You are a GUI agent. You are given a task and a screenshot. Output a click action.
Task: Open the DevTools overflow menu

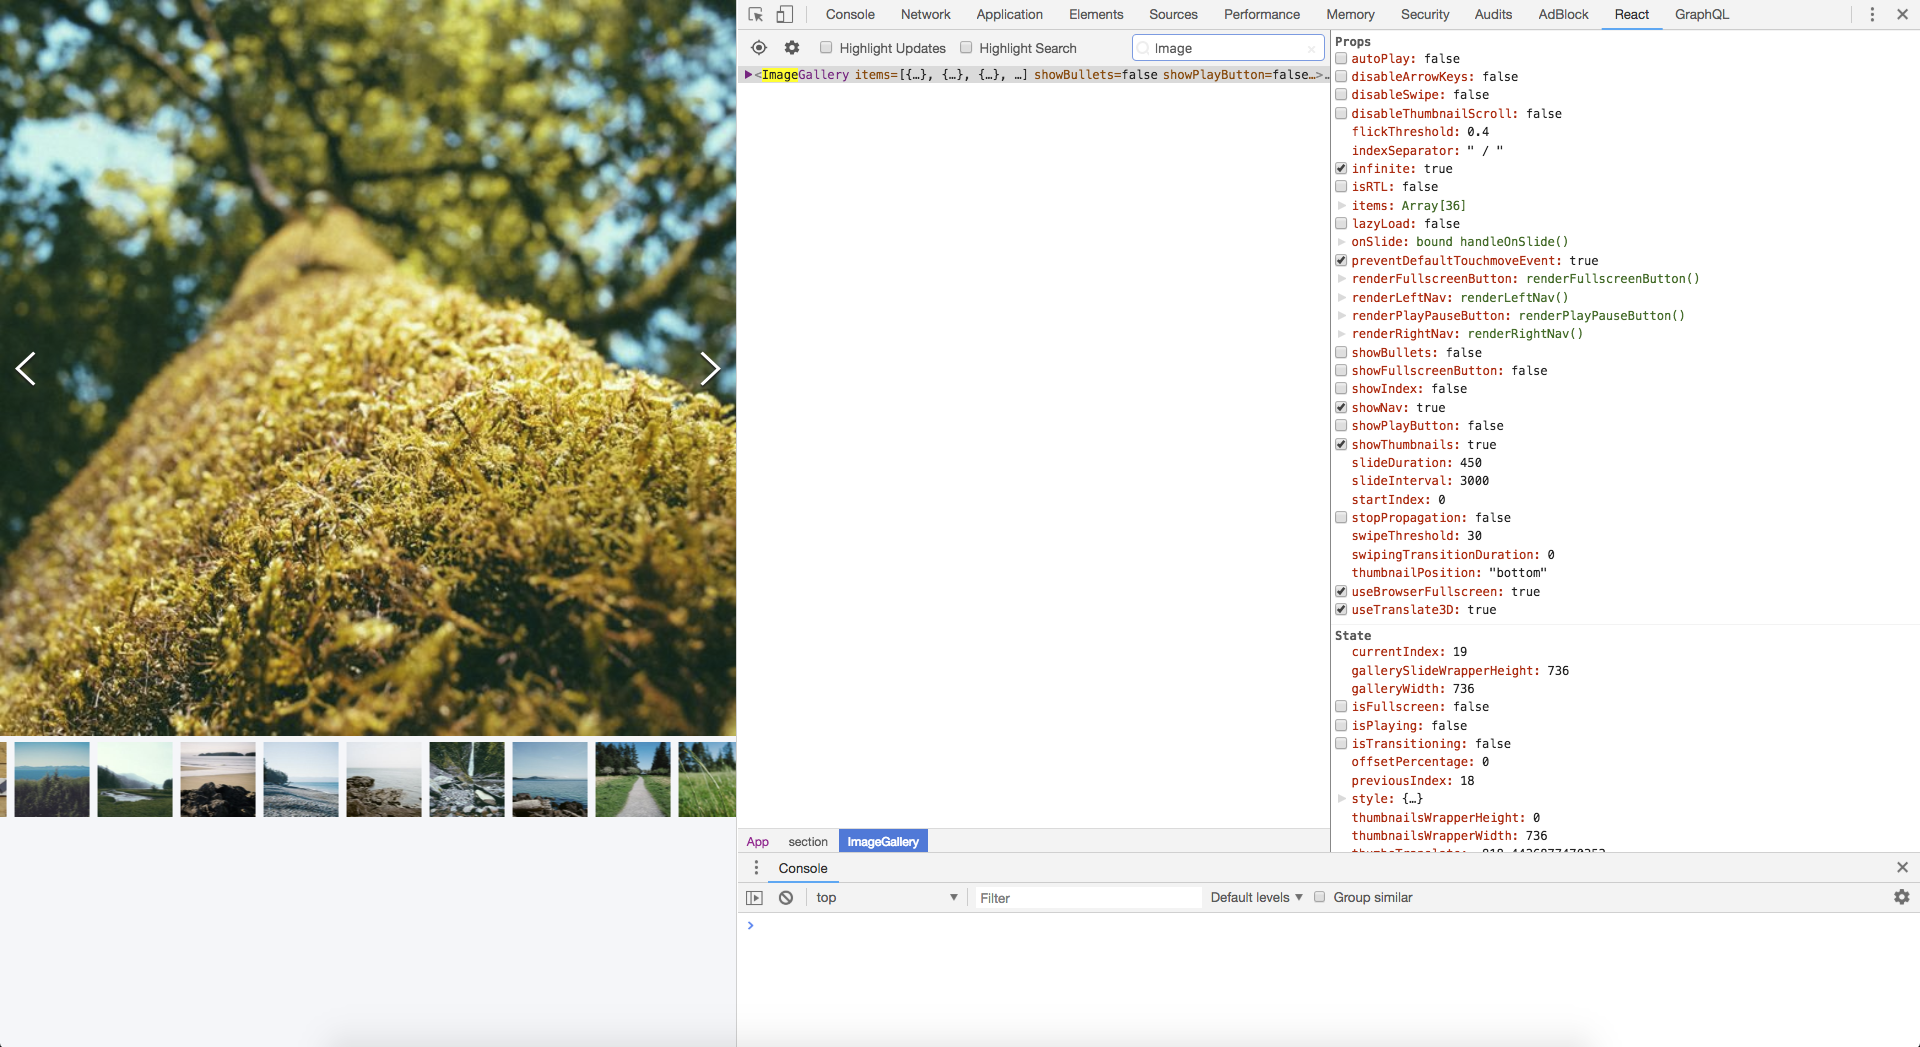click(x=1871, y=14)
